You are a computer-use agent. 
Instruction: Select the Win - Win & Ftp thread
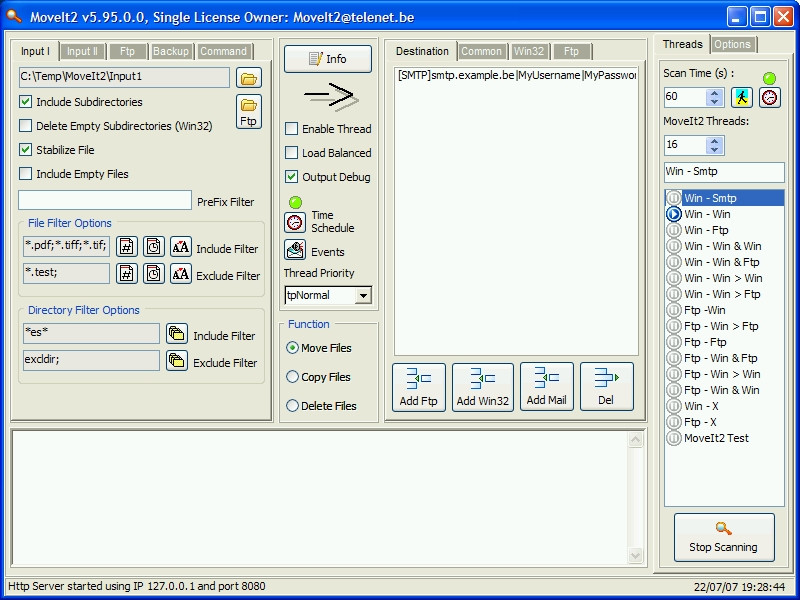coord(721,262)
